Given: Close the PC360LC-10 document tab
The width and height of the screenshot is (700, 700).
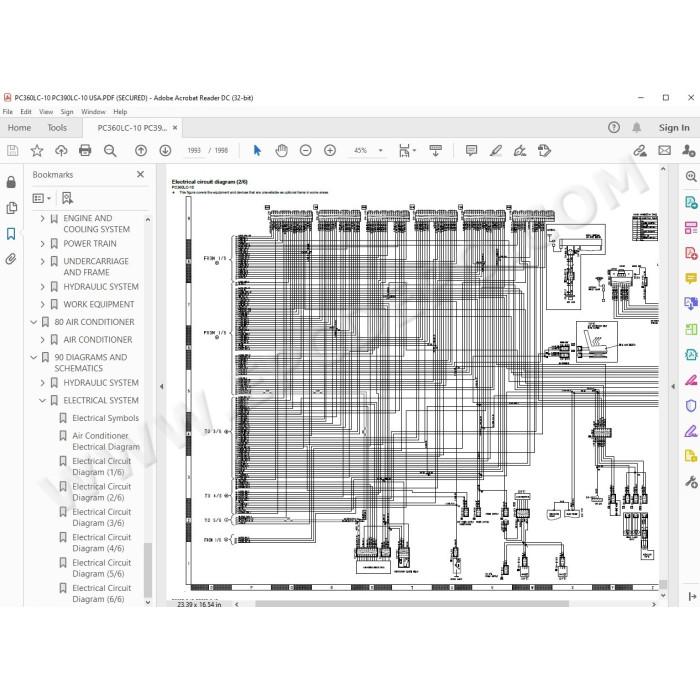Looking at the screenshot, I should point(175,128).
